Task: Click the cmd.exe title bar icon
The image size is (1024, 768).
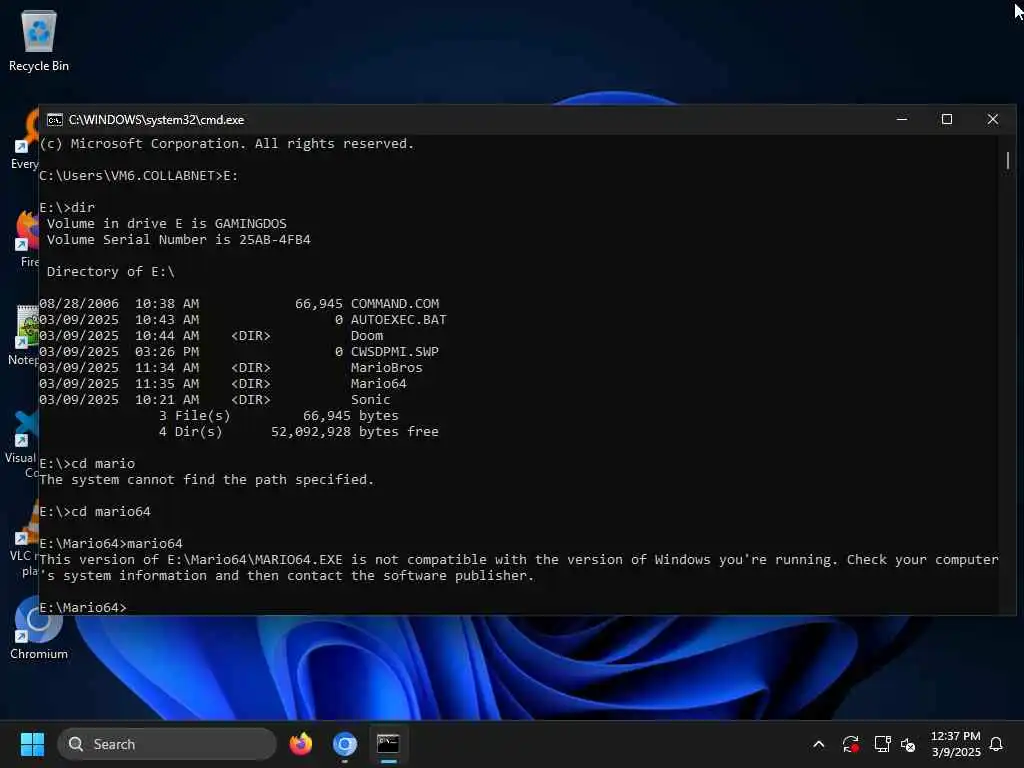Action: tap(55, 120)
